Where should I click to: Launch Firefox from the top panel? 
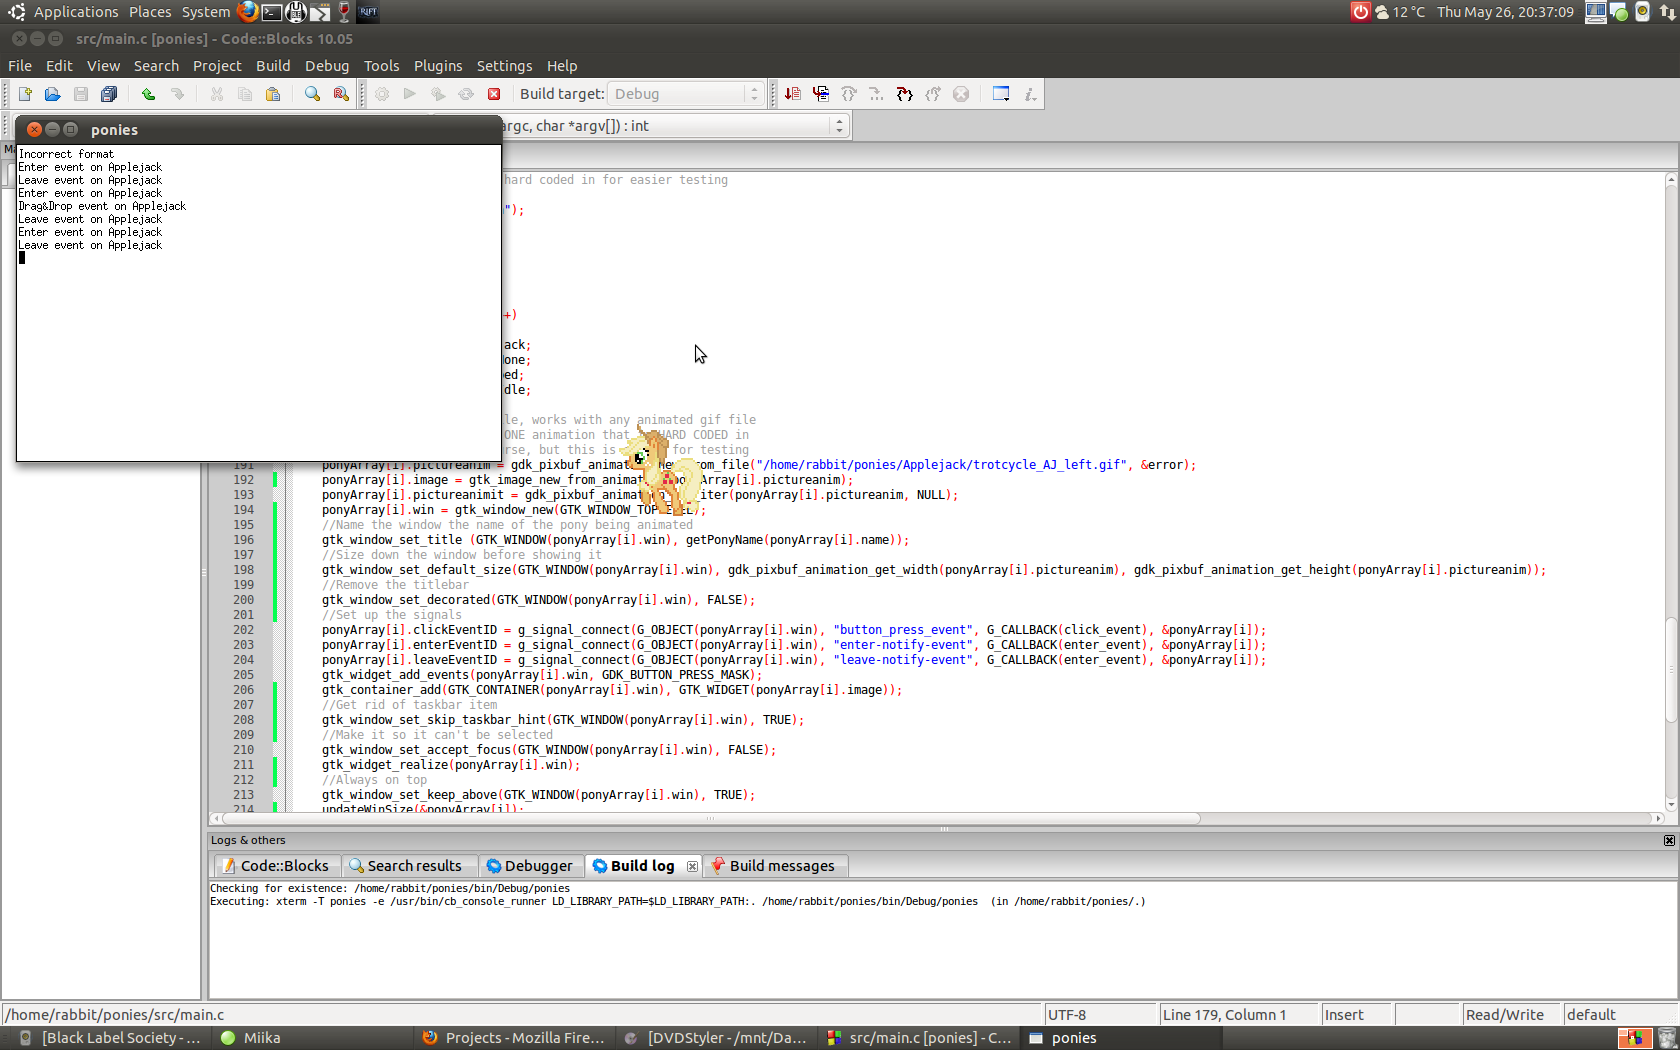point(247,12)
